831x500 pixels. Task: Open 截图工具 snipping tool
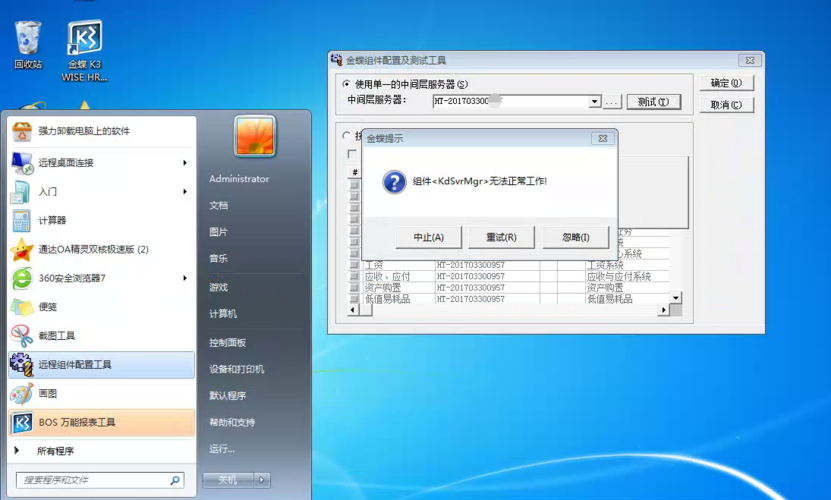pyautogui.click(x=102, y=336)
